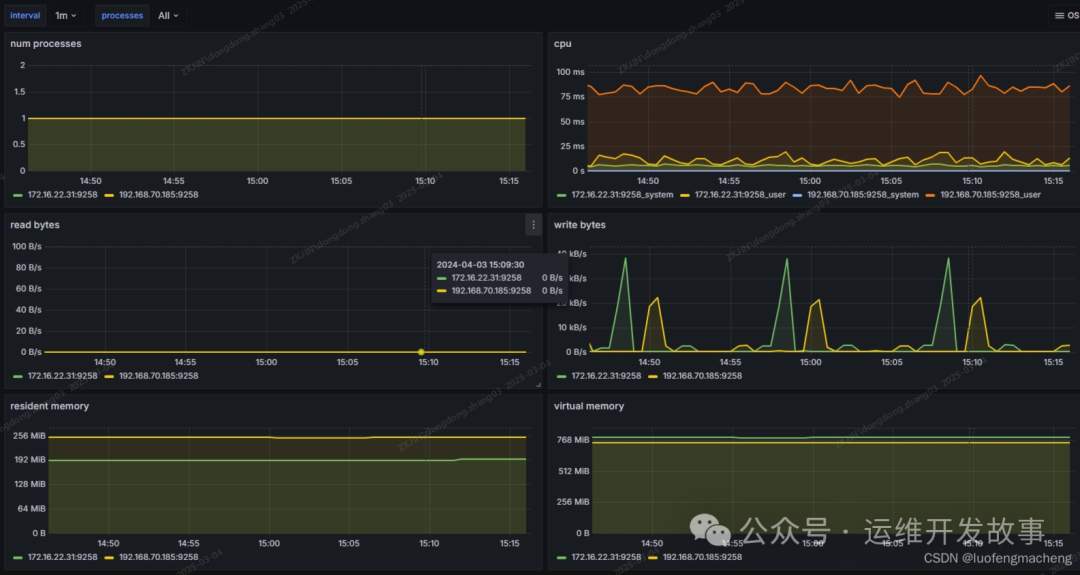Toggle 192.168.70.185:9258_user series in cpu legend

click(990, 195)
